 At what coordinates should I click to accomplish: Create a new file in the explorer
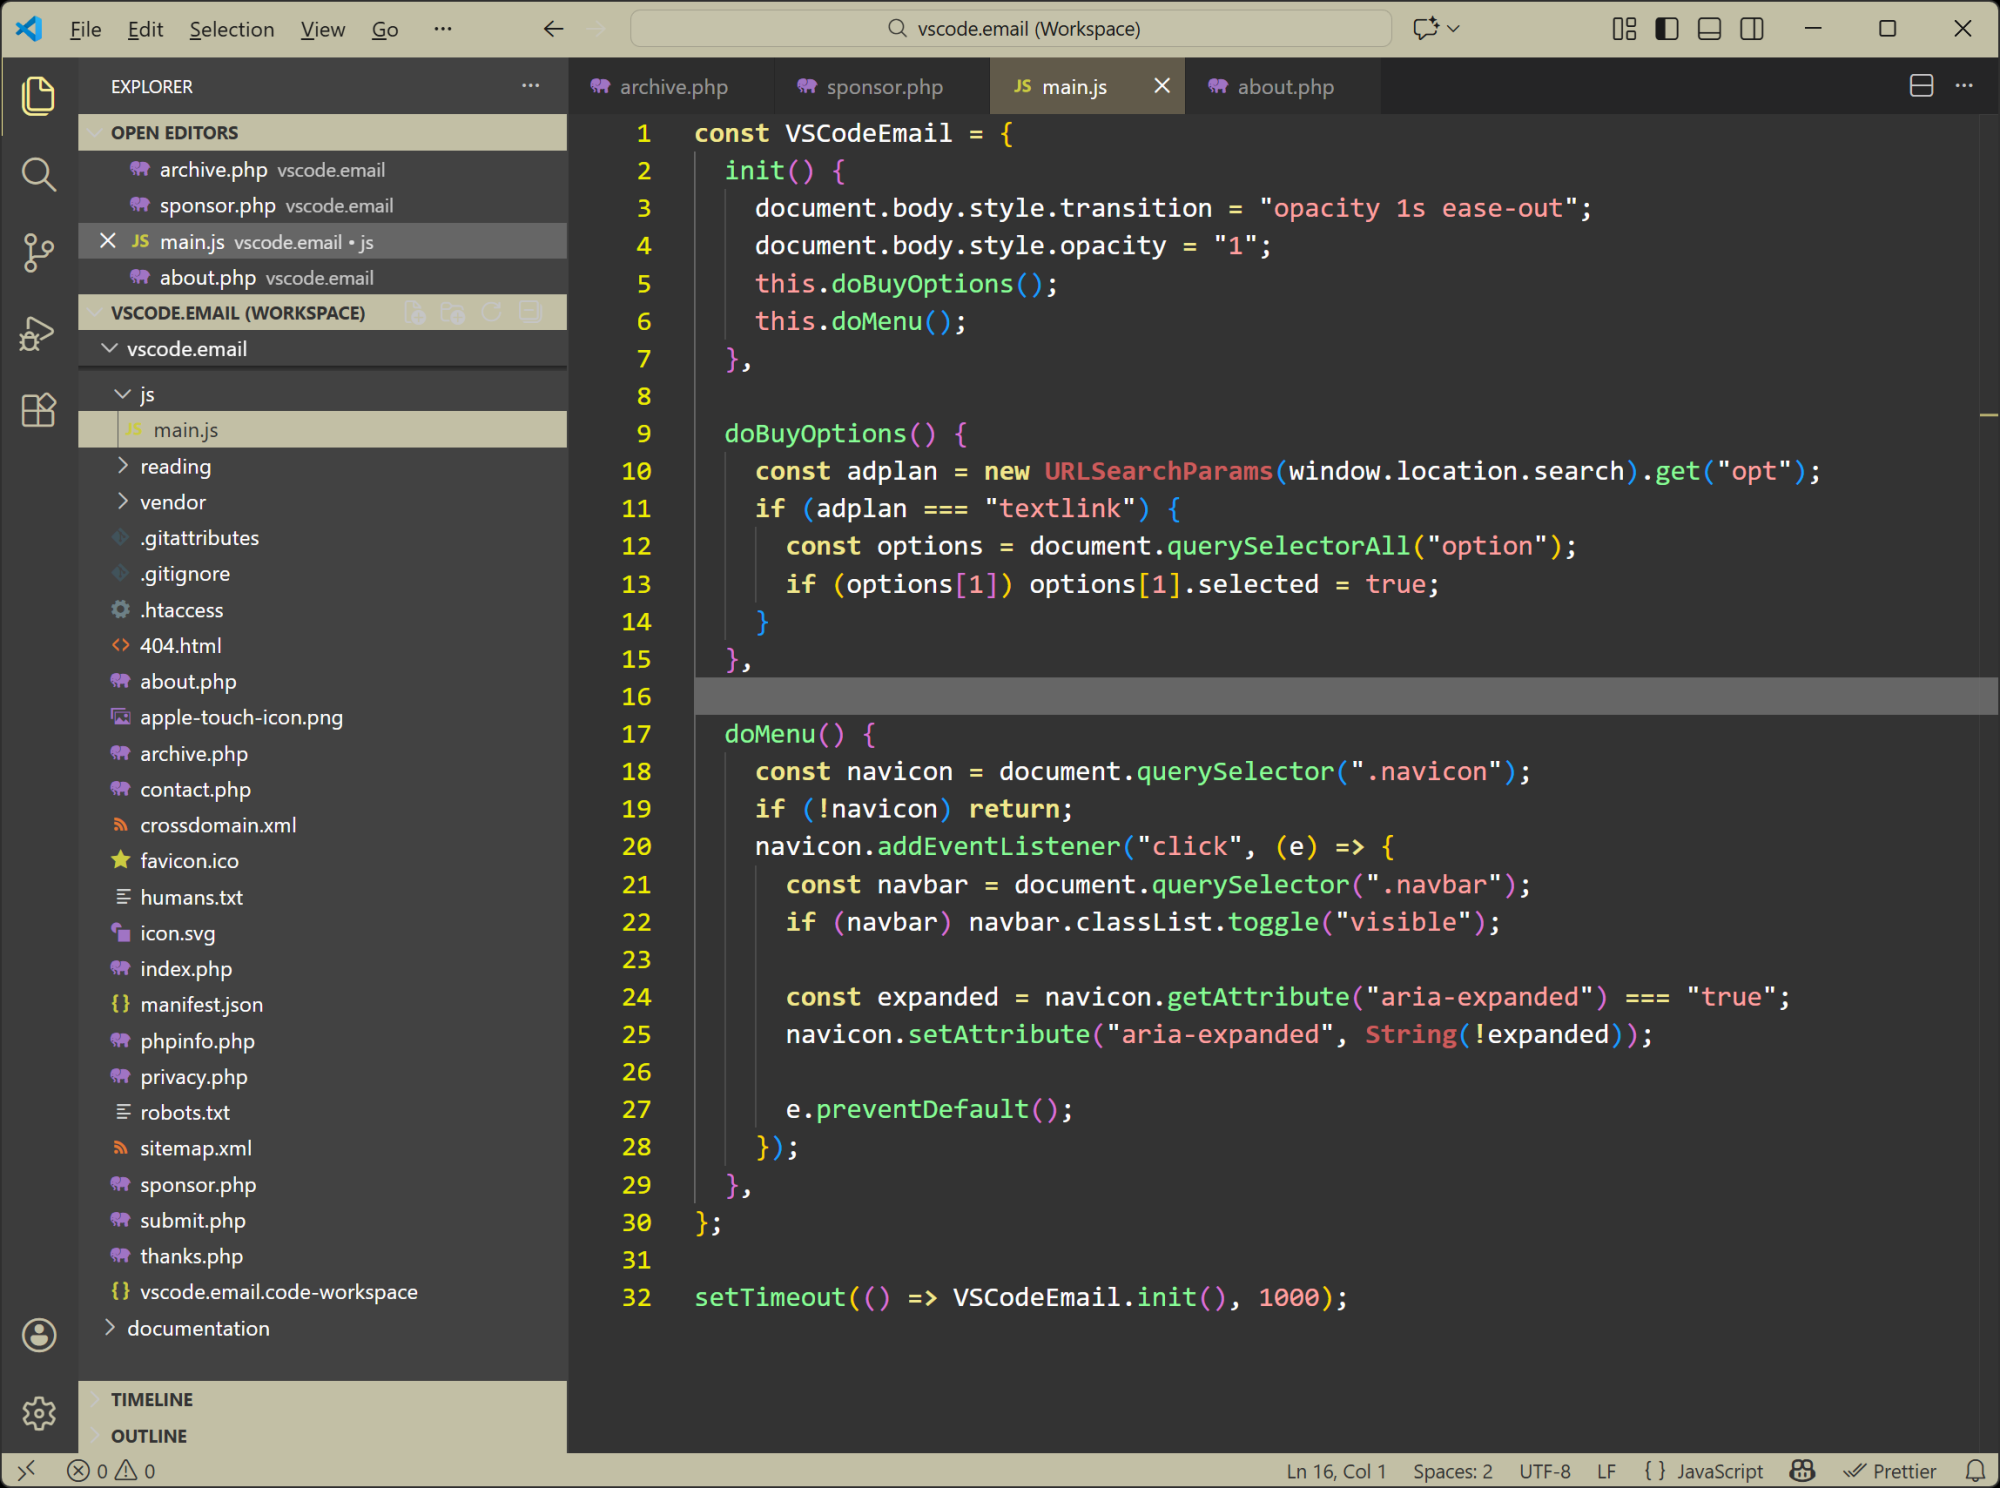(416, 312)
